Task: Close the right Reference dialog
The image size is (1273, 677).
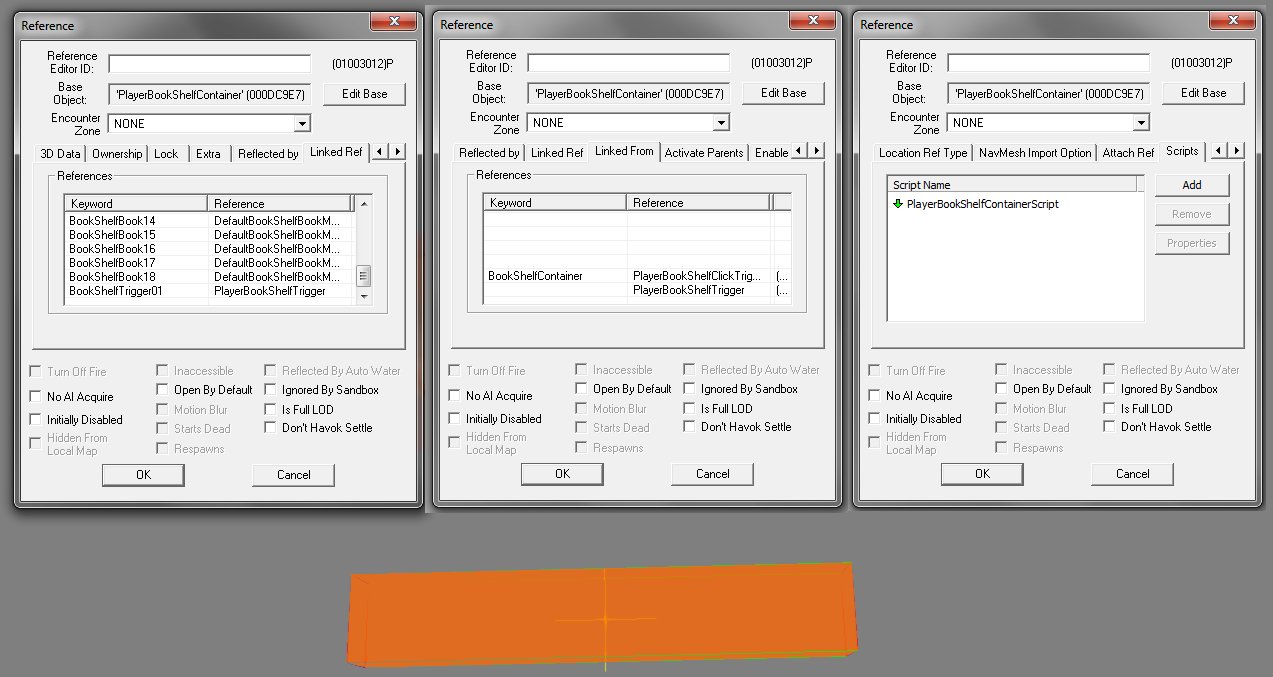Action: (1232, 22)
